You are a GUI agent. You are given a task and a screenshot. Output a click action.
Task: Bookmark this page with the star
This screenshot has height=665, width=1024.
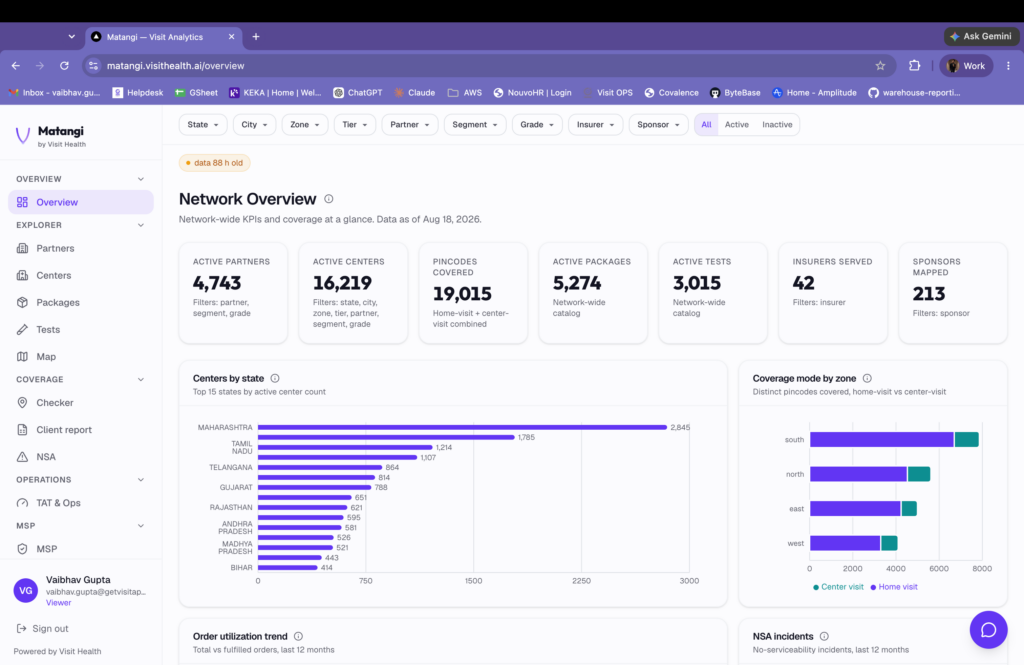pos(880,65)
